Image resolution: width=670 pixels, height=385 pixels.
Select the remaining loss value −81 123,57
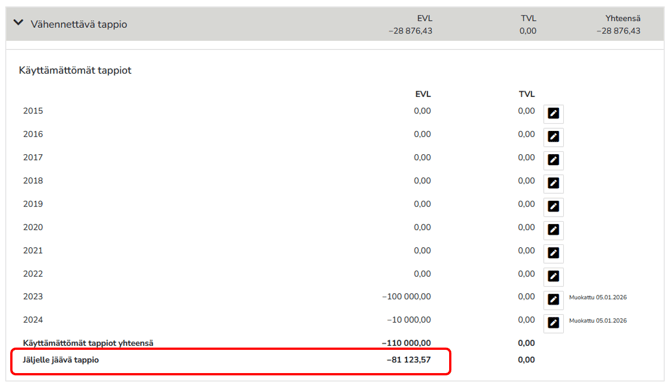pyautogui.click(x=409, y=360)
